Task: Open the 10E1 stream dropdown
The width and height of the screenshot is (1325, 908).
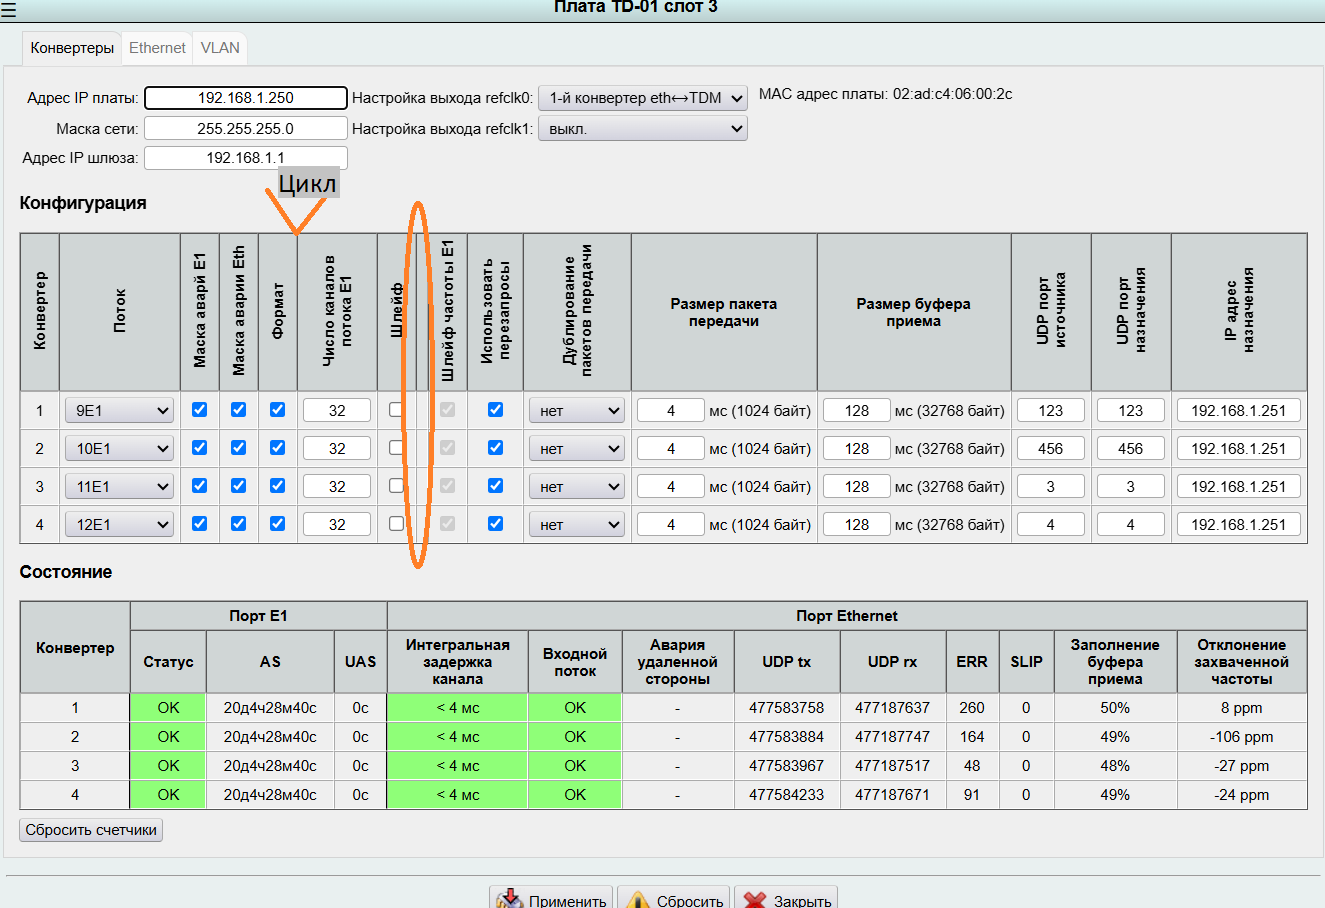Action: tap(119, 449)
